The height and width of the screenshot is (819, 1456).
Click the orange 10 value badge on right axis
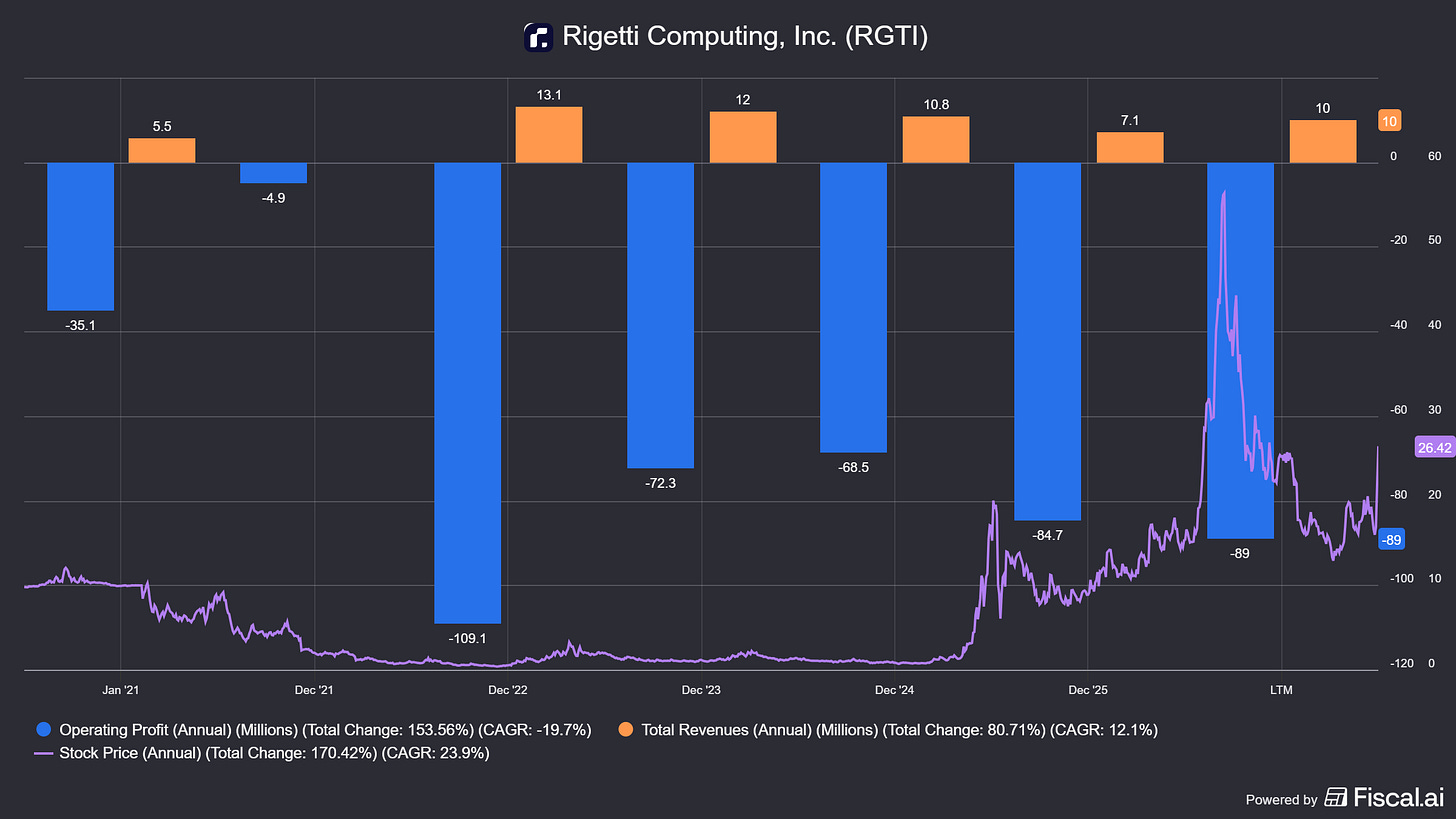coord(1389,121)
